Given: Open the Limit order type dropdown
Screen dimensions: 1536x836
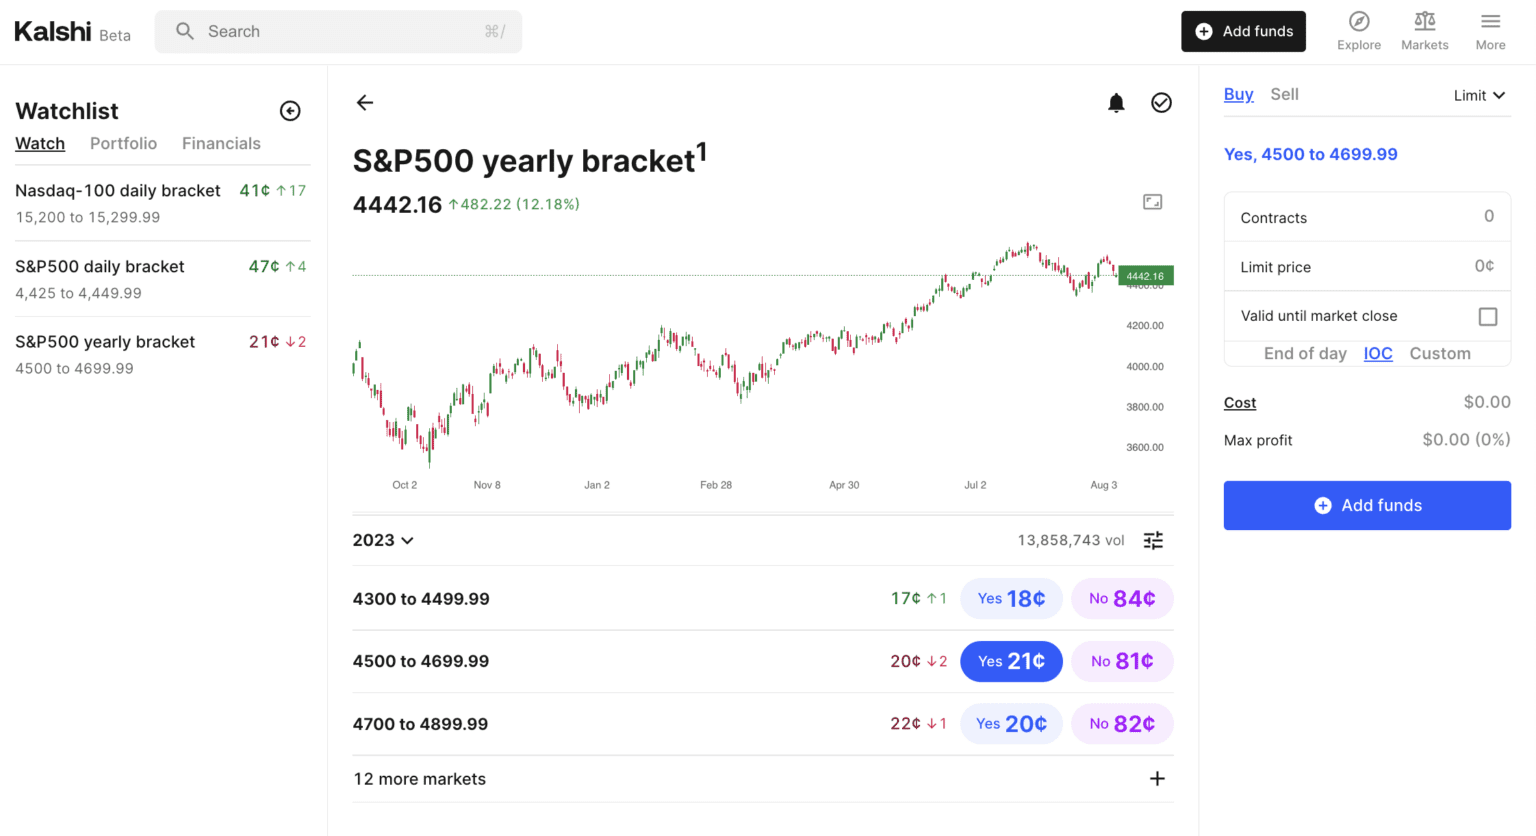Looking at the screenshot, I should (1480, 95).
